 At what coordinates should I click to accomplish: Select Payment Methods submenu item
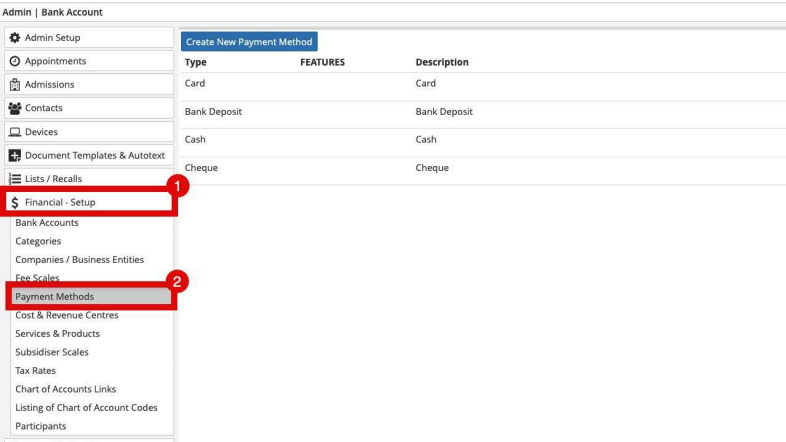(x=92, y=297)
